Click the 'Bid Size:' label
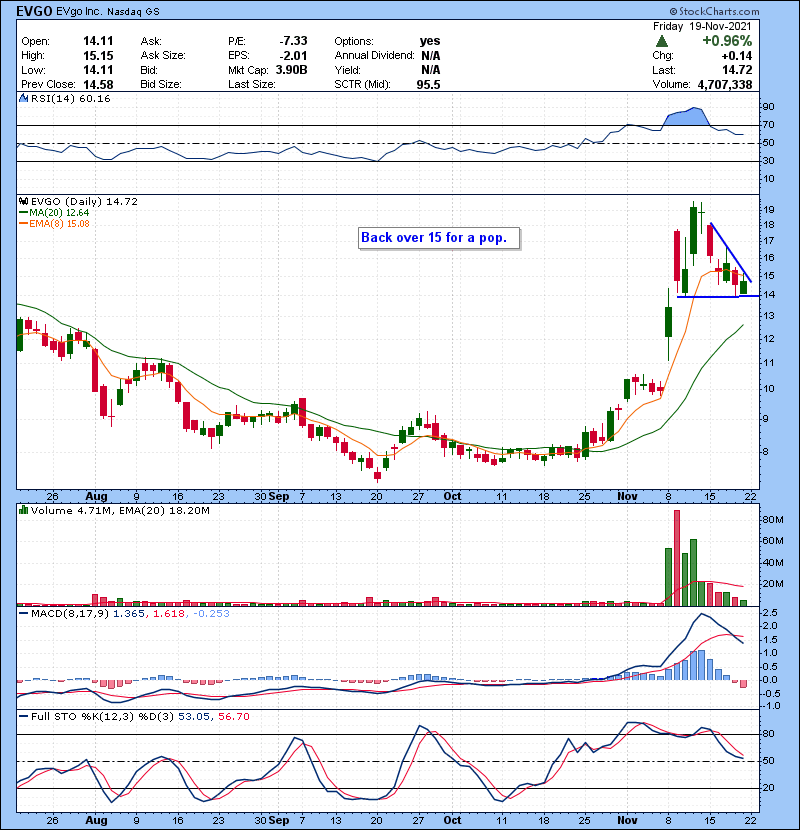The image size is (800, 830). pyautogui.click(x=161, y=85)
